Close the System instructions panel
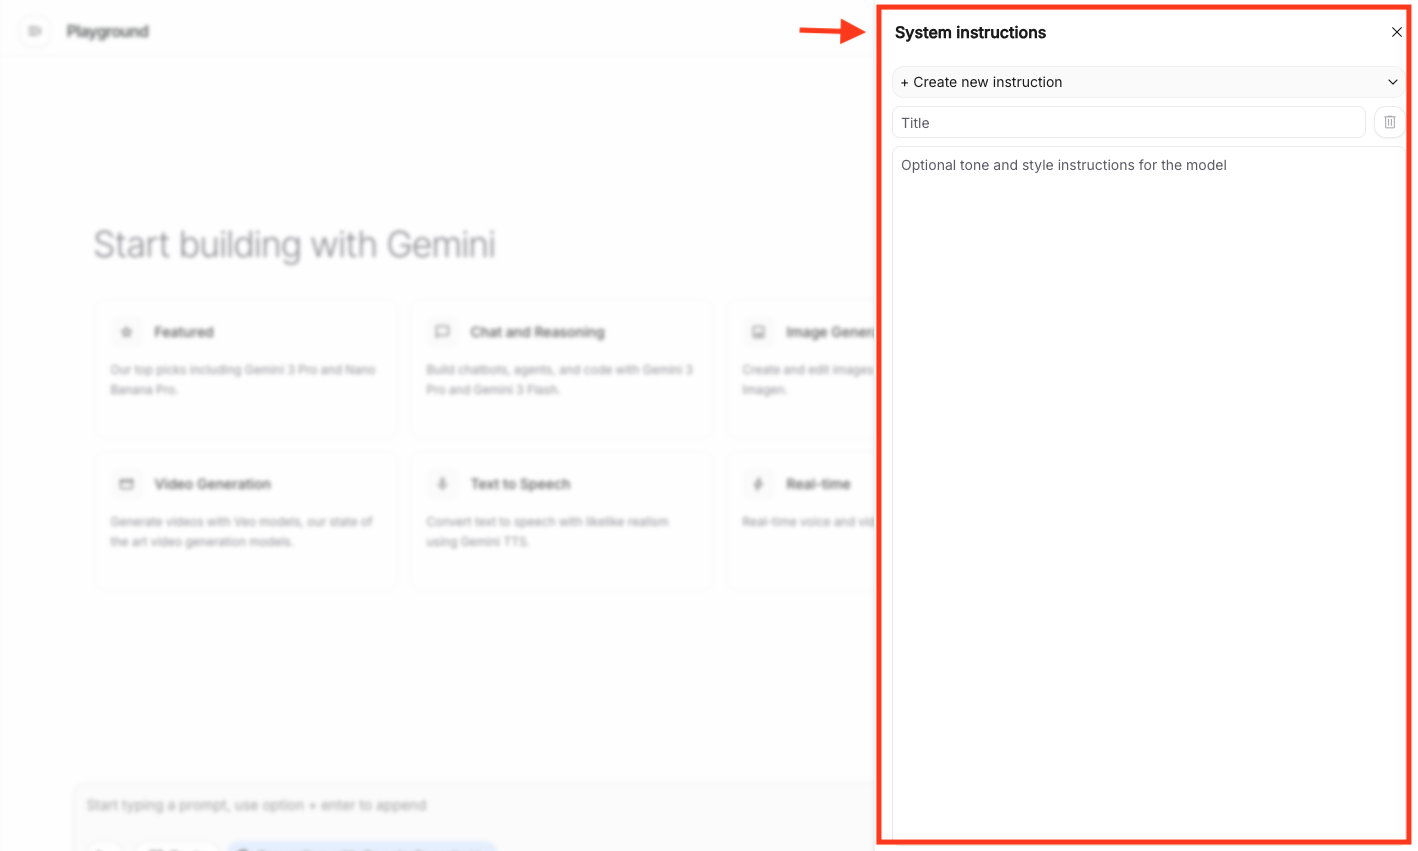This screenshot has height=851, width=1418. click(1396, 32)
